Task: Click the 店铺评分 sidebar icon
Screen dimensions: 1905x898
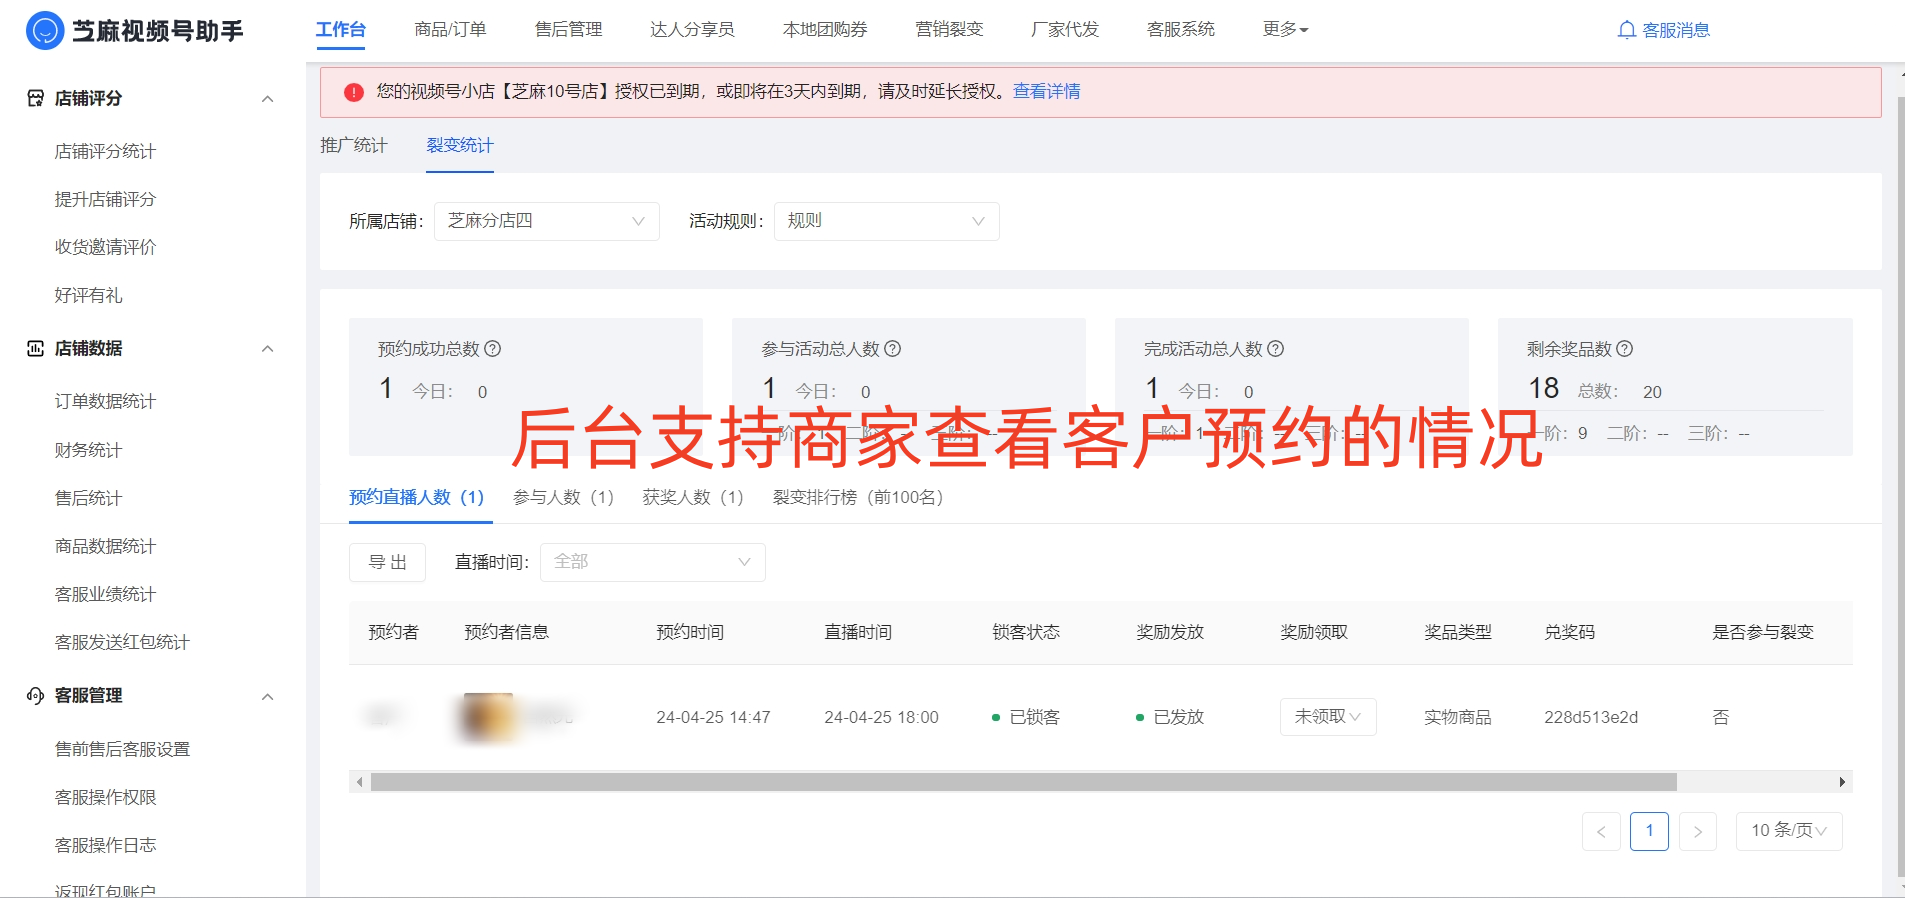Action: (35, 98)
